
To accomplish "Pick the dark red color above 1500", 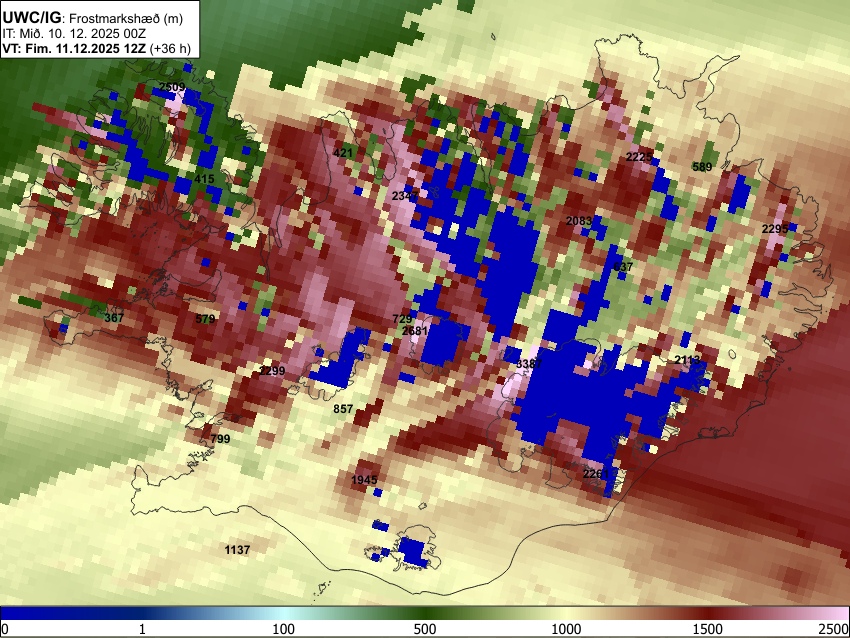I will 708,613.
